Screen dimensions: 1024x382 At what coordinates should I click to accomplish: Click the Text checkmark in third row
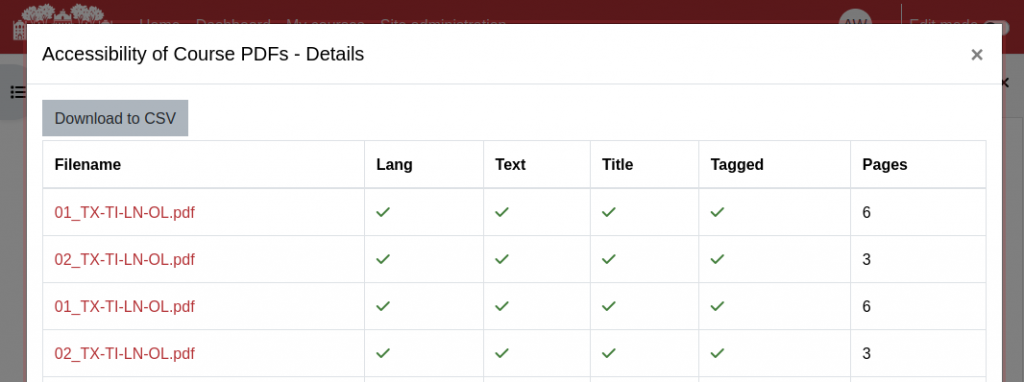[x=502, y=306]
